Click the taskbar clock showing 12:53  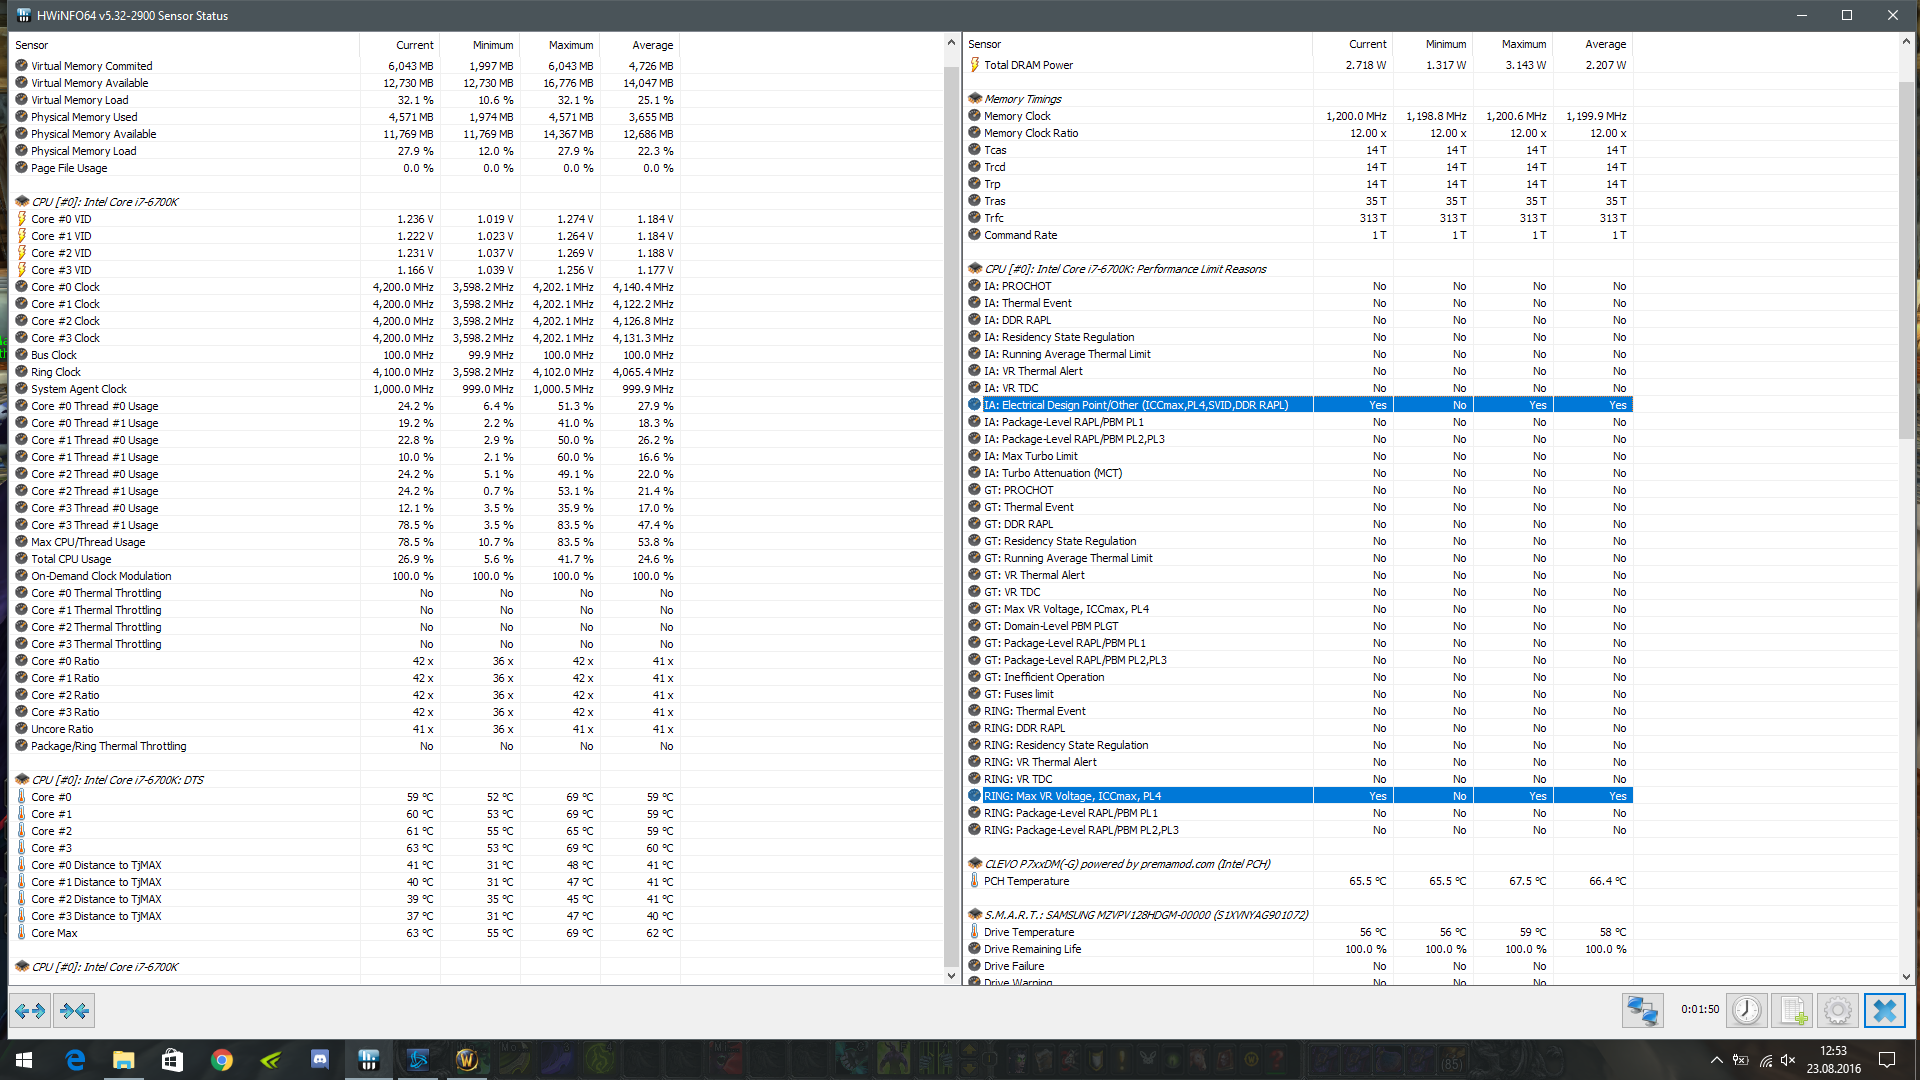point(1833,1060)
